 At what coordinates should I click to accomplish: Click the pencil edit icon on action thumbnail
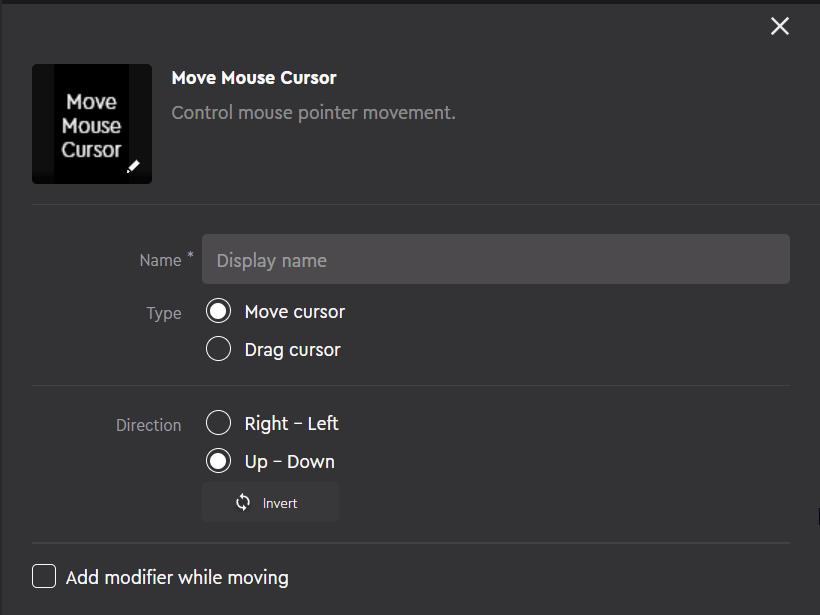coord(134,169)
